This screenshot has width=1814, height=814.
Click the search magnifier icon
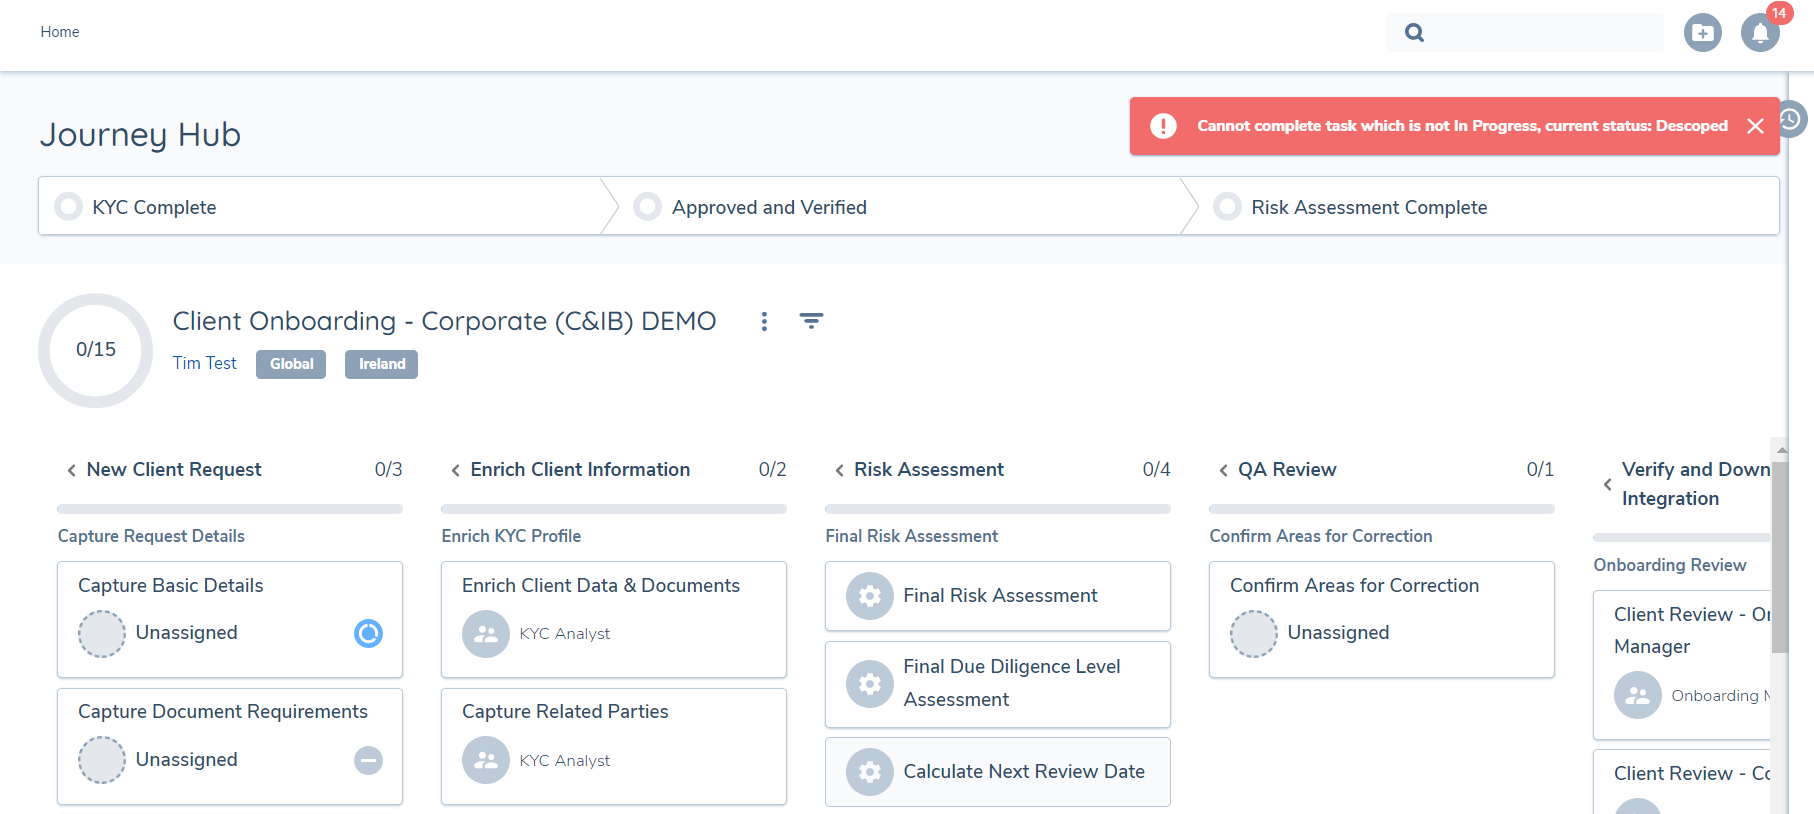tap(1414, 33)
